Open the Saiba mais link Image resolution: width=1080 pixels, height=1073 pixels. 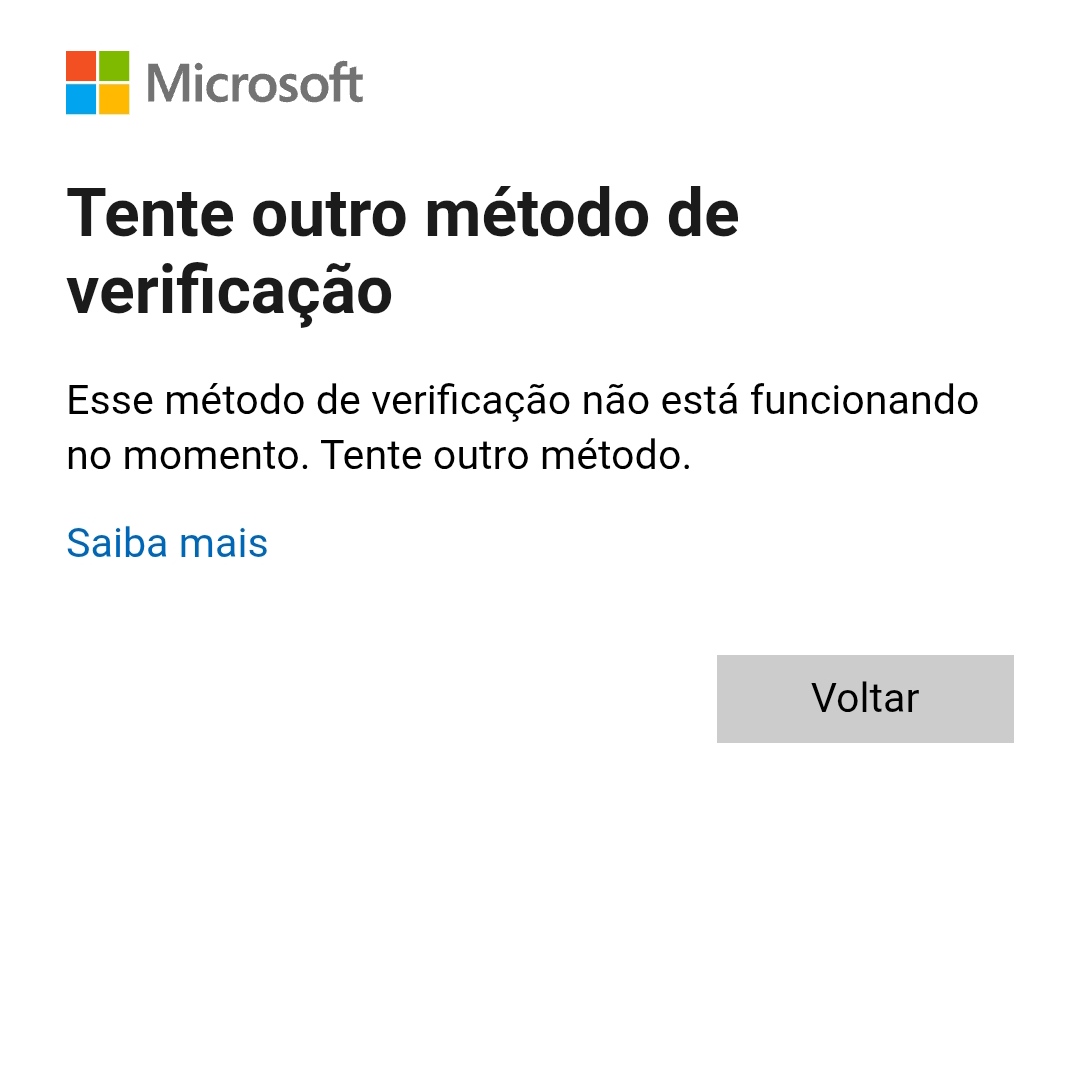pos(167,543)
